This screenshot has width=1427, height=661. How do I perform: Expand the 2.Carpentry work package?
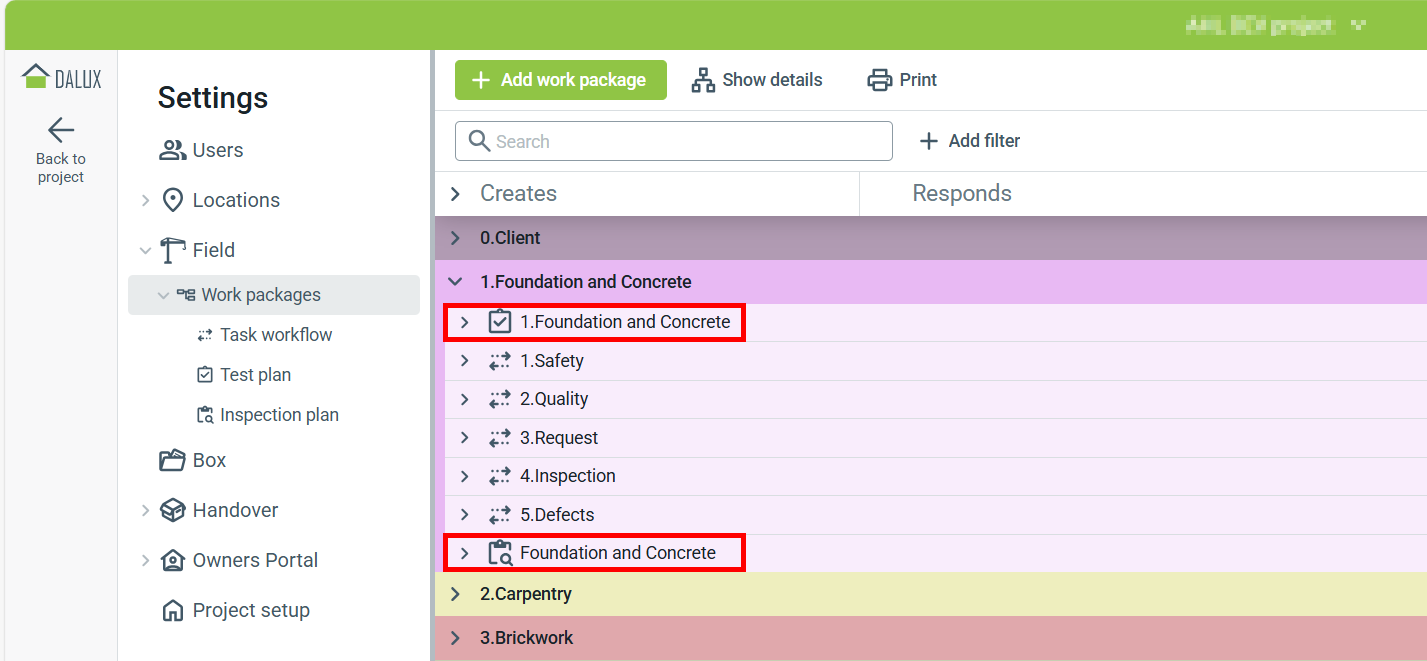[456, 594]
